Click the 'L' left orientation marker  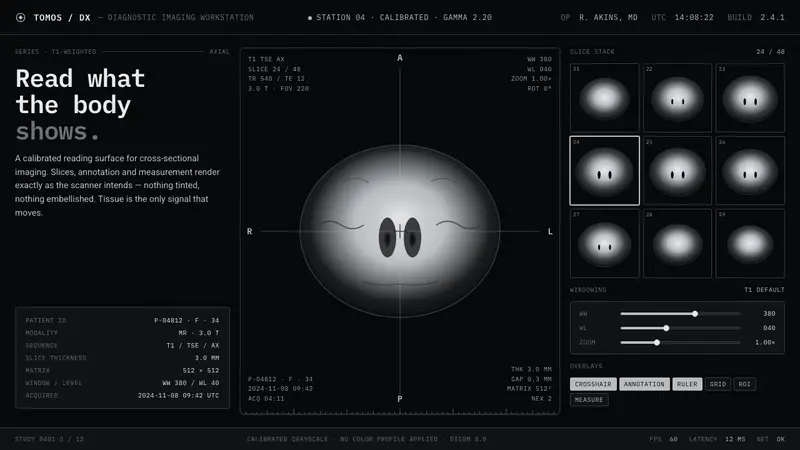[550, 232]
